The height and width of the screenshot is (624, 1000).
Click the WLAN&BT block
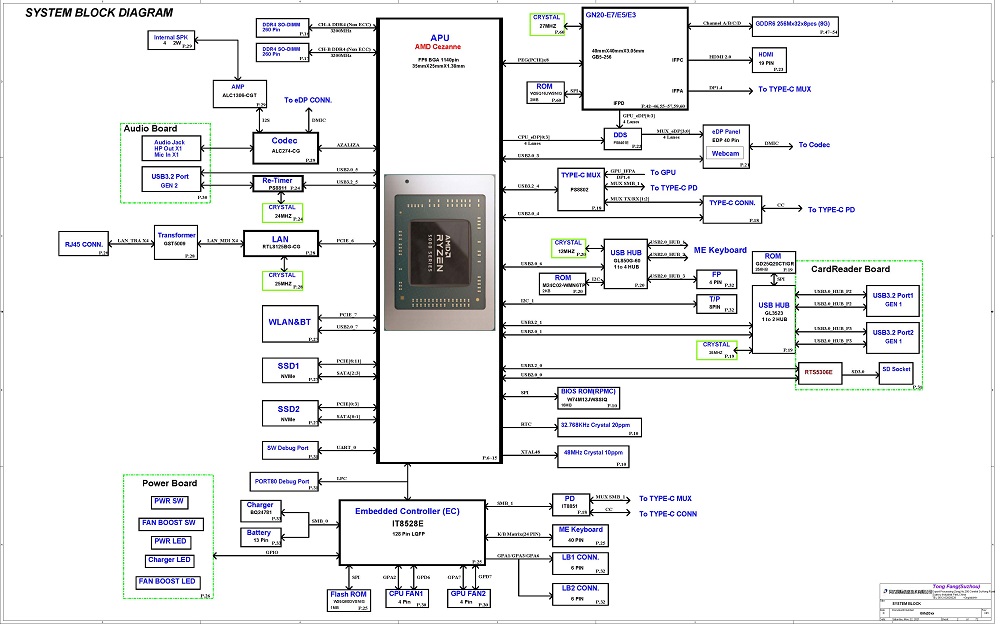click(284, 324)
